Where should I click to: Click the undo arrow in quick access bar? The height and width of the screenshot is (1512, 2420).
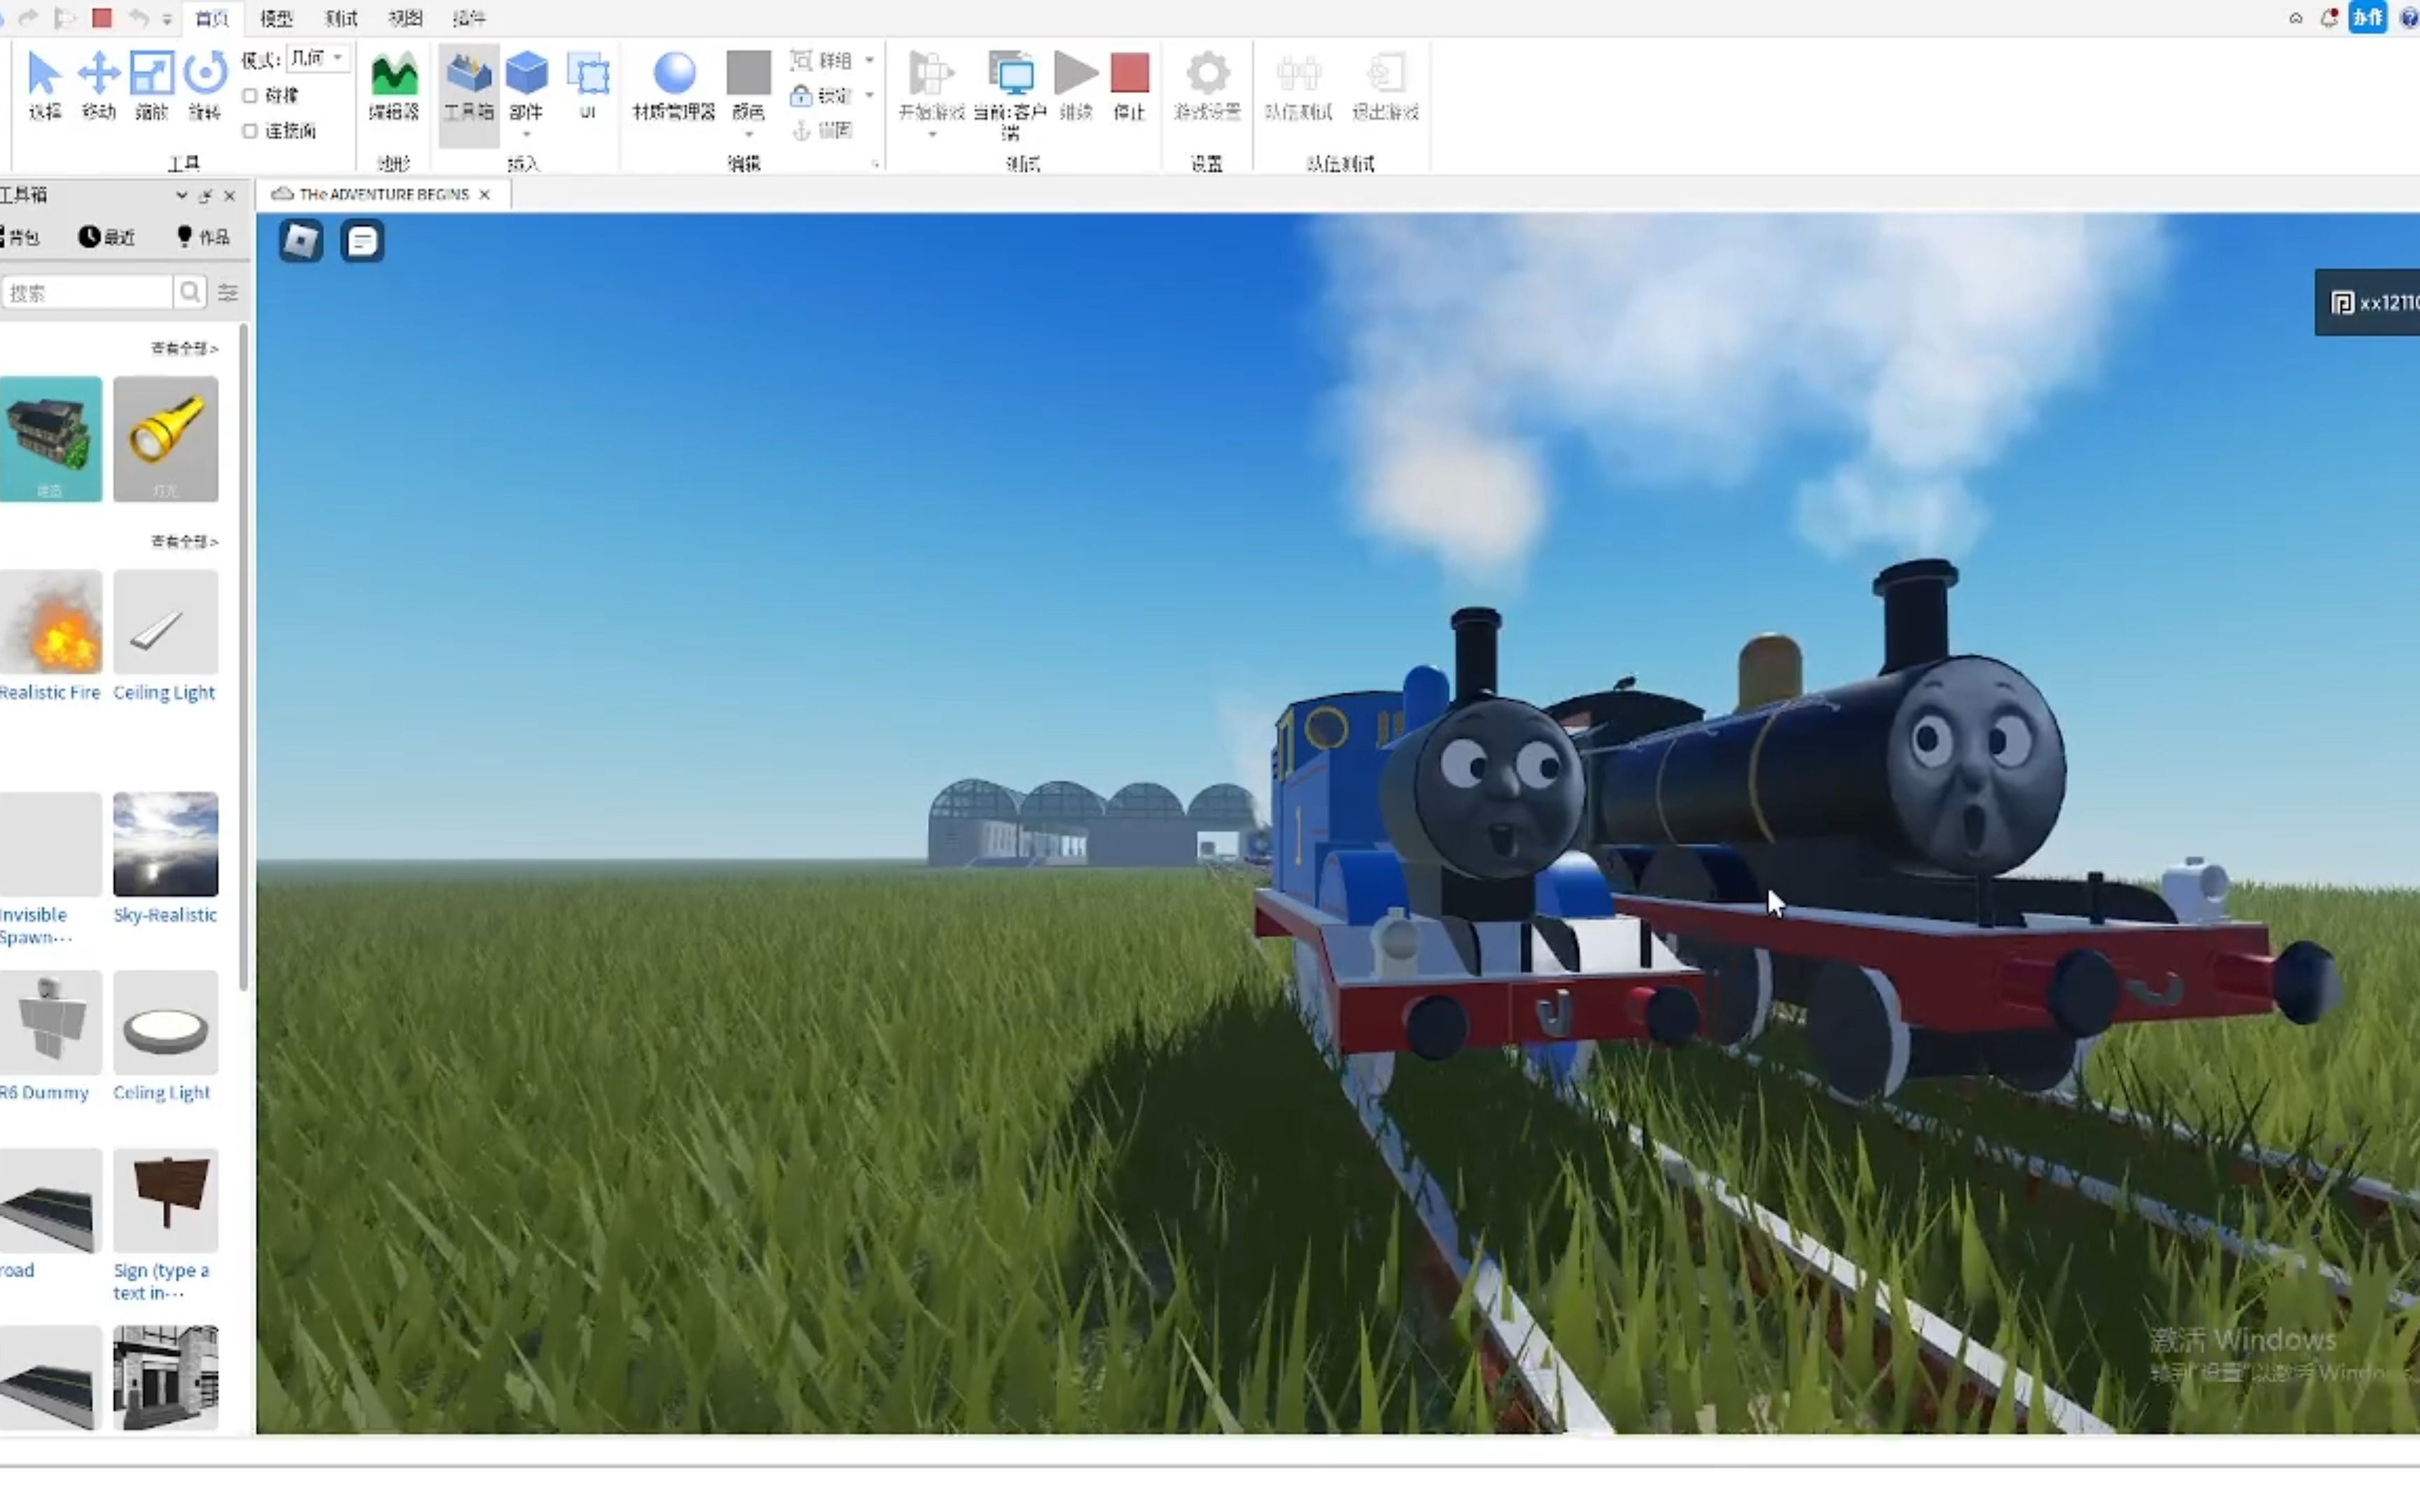pos(139,18)
